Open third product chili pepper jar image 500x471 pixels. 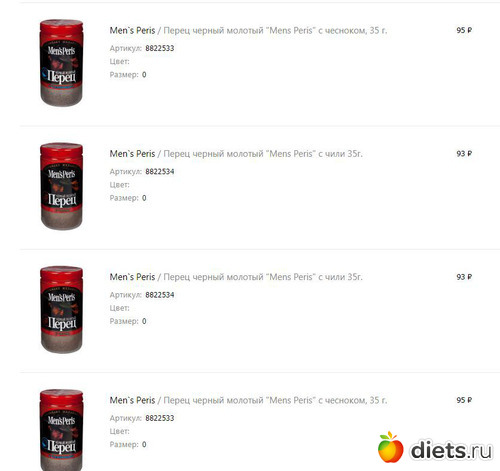[61, 309]
